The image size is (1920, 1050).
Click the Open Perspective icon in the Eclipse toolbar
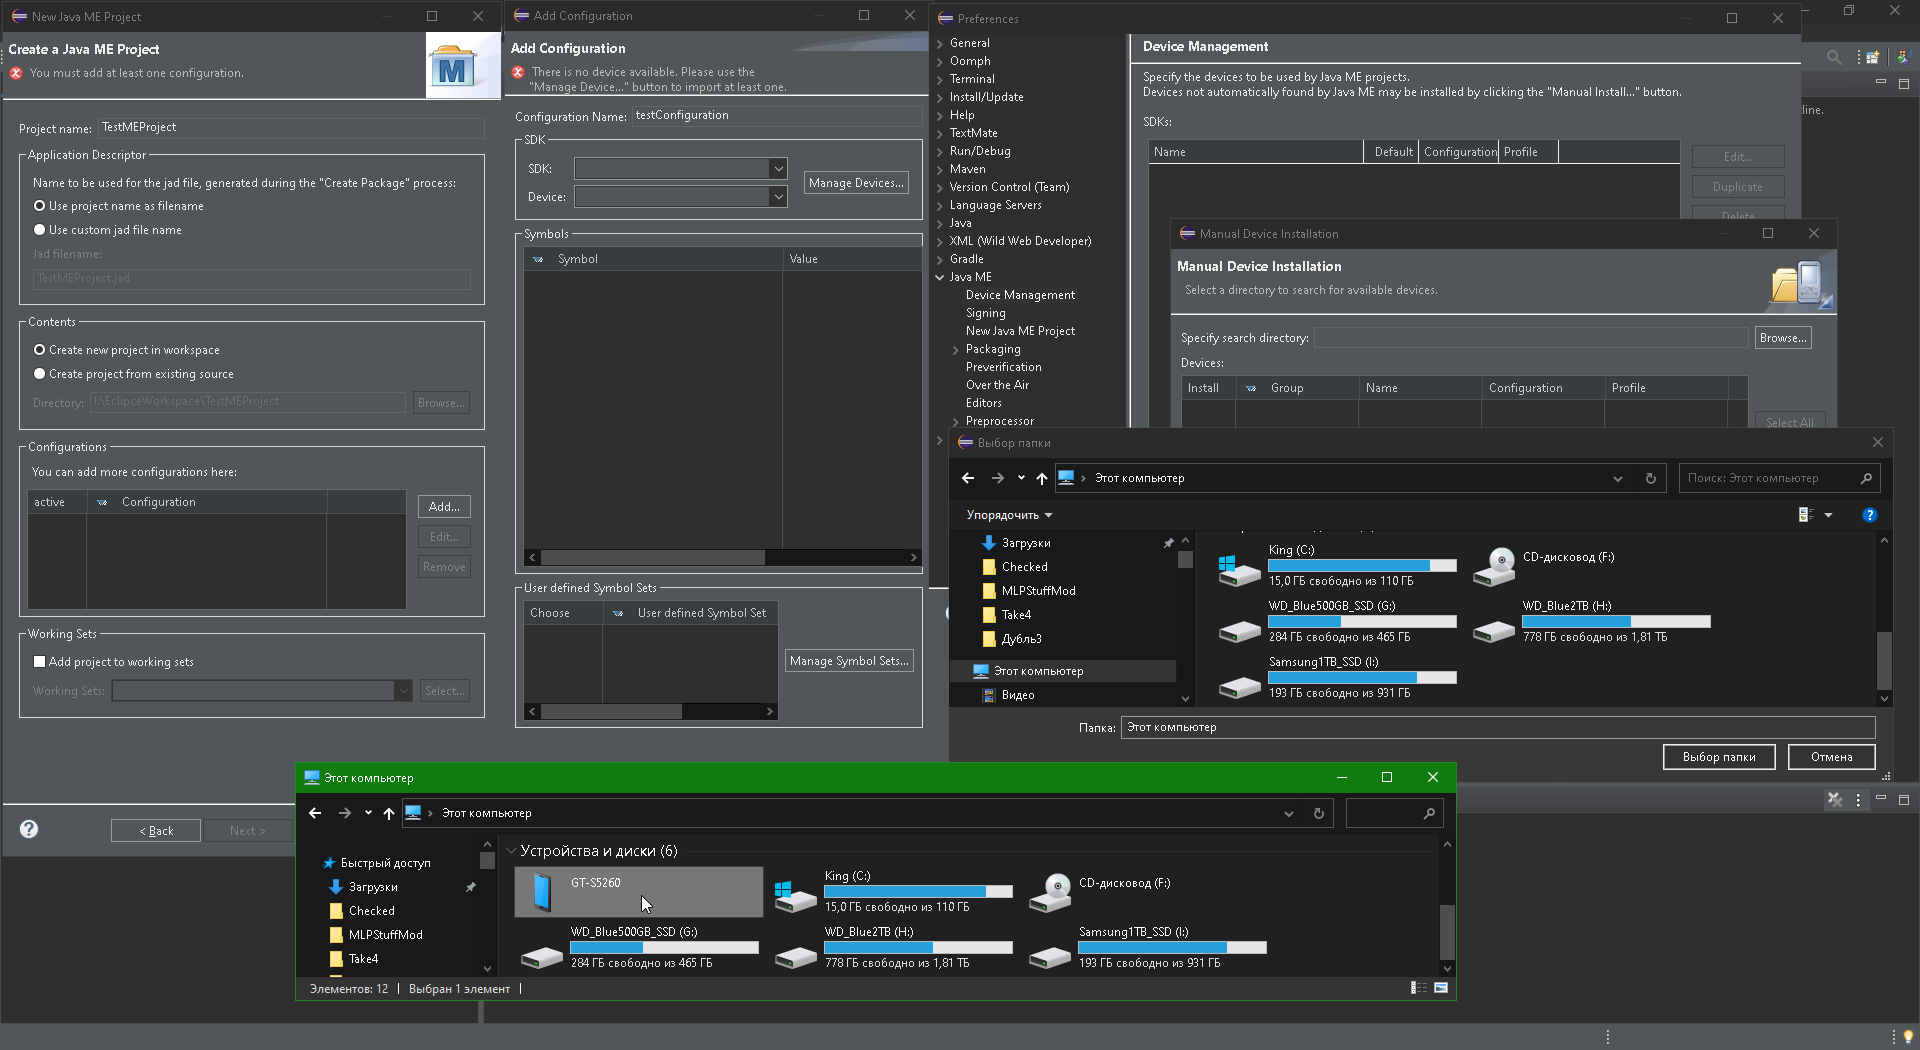click(1872, 57)
